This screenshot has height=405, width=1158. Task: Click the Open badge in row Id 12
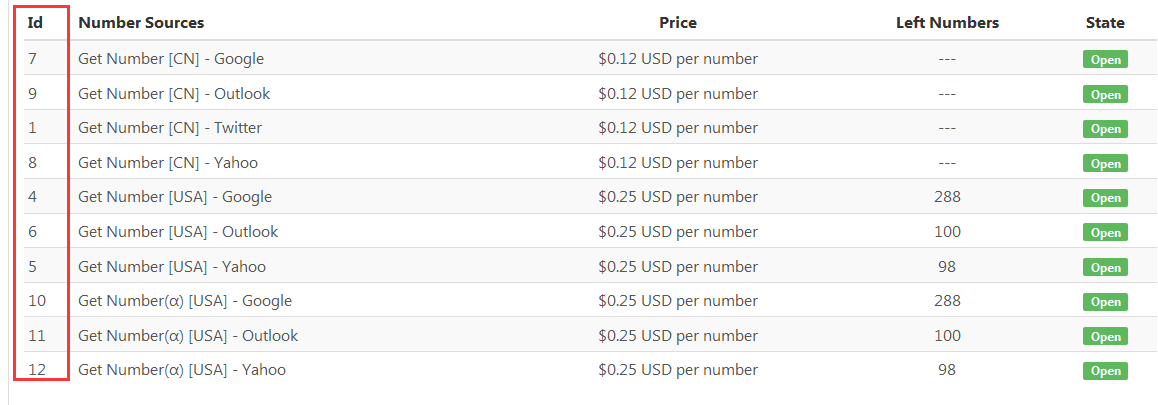1105,371
